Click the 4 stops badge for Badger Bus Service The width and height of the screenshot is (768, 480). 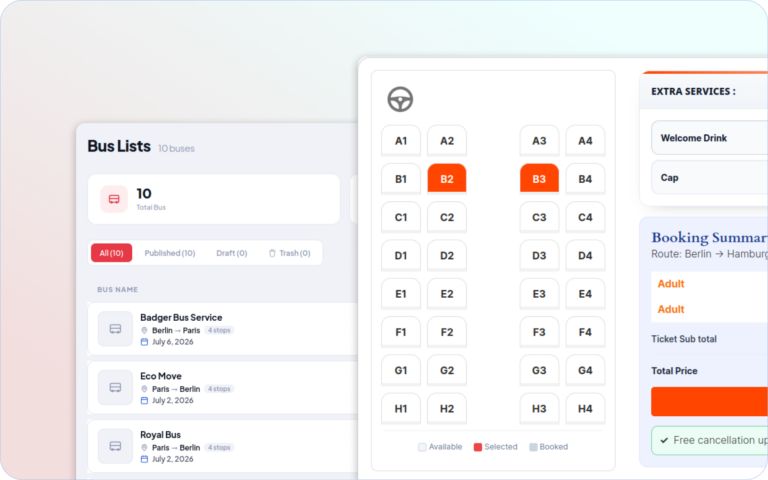[x=219, y=330]
